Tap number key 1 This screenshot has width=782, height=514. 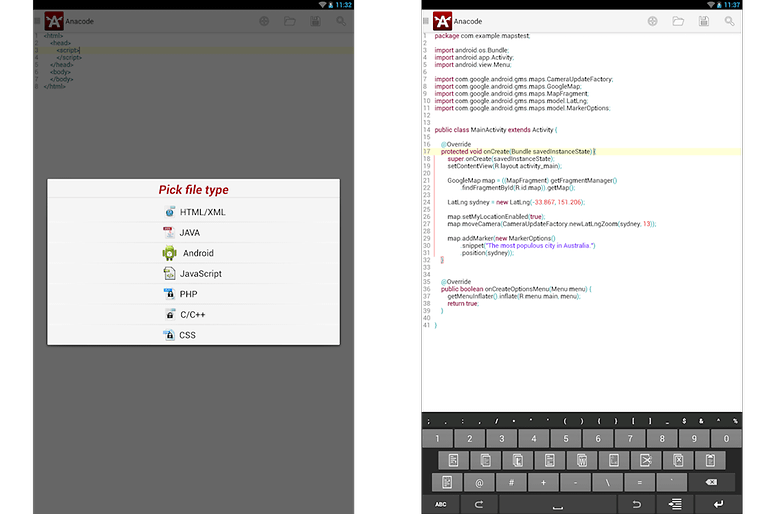[437, 439]
